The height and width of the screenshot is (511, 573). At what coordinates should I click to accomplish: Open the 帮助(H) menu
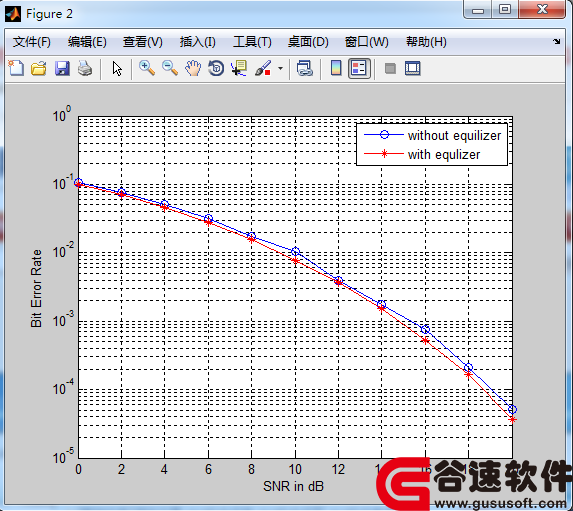(426, 42)
